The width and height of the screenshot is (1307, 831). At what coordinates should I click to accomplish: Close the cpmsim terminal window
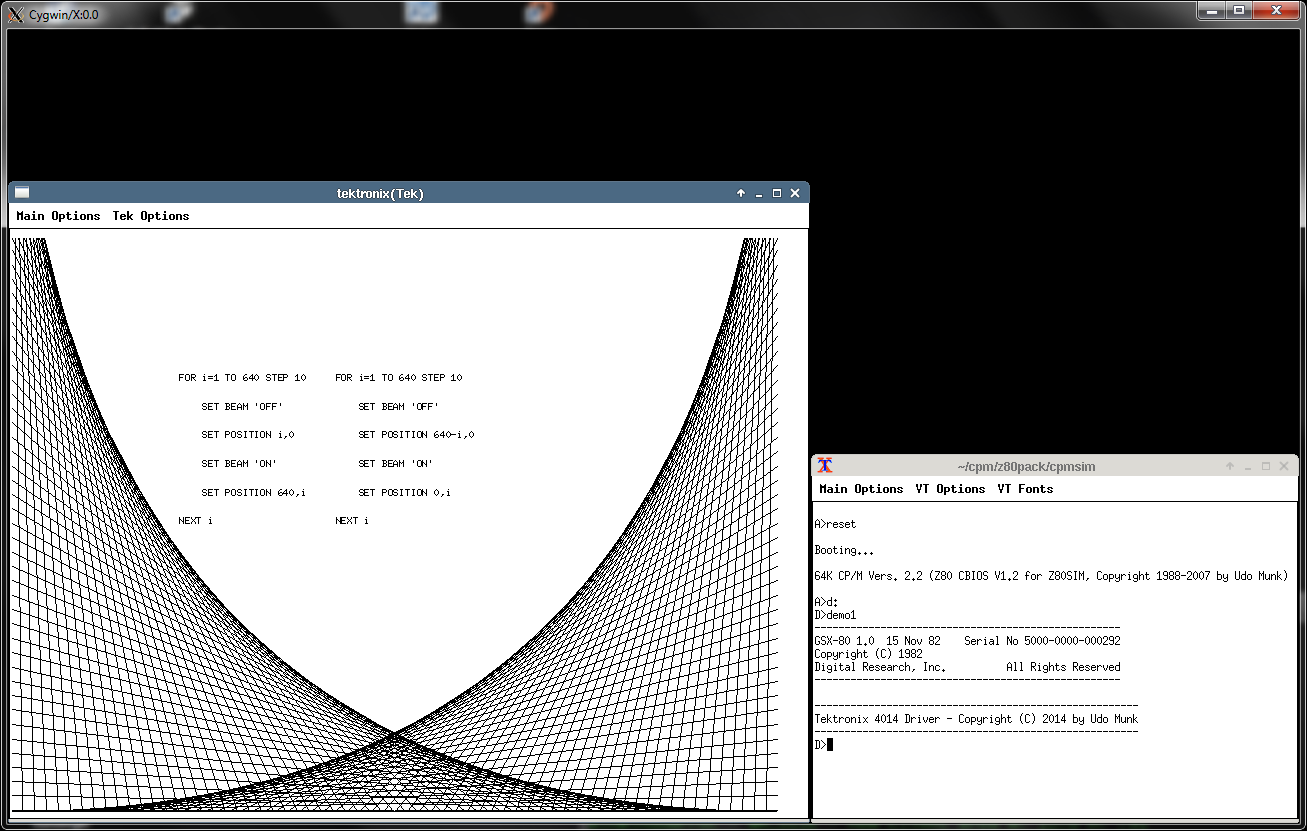click(x=1284, y=466)
